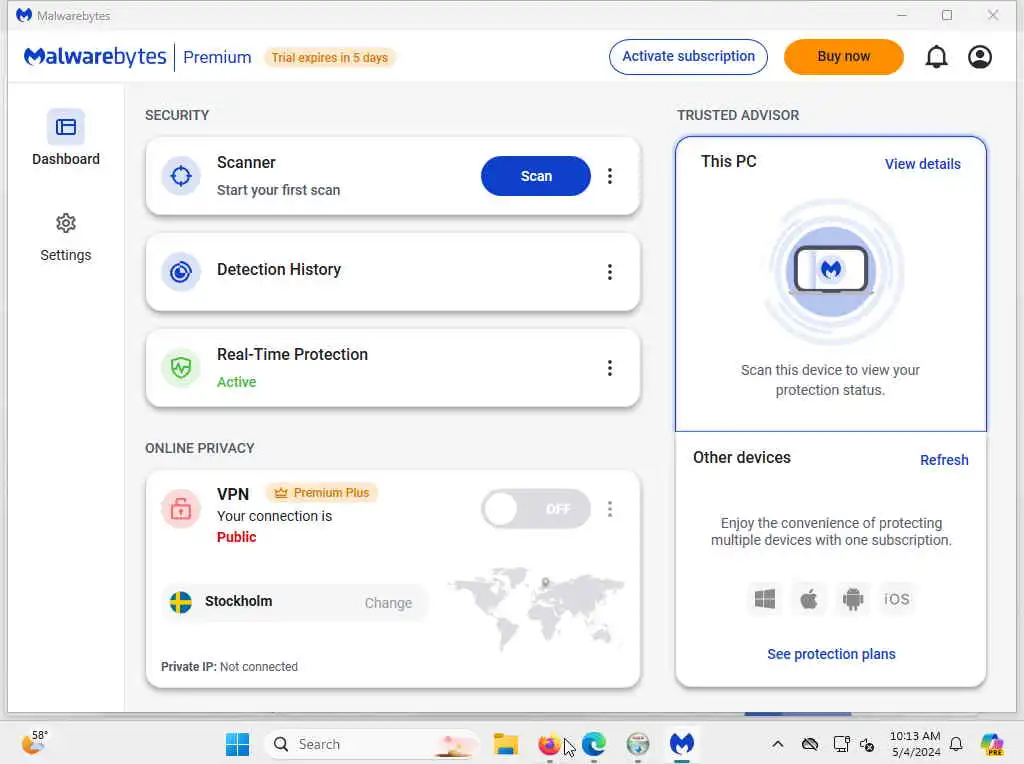Open the network status tray icon
The image size is (1024, 764).
coord(841,744)
